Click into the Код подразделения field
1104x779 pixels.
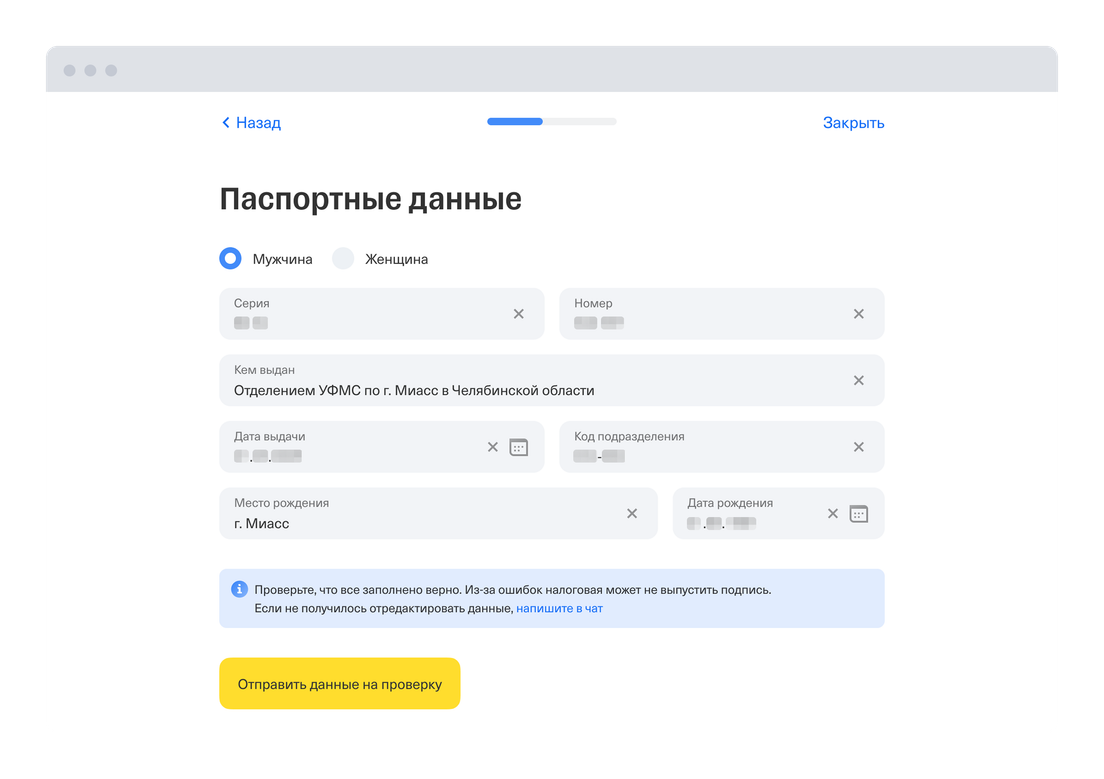(x=722, y=447)
